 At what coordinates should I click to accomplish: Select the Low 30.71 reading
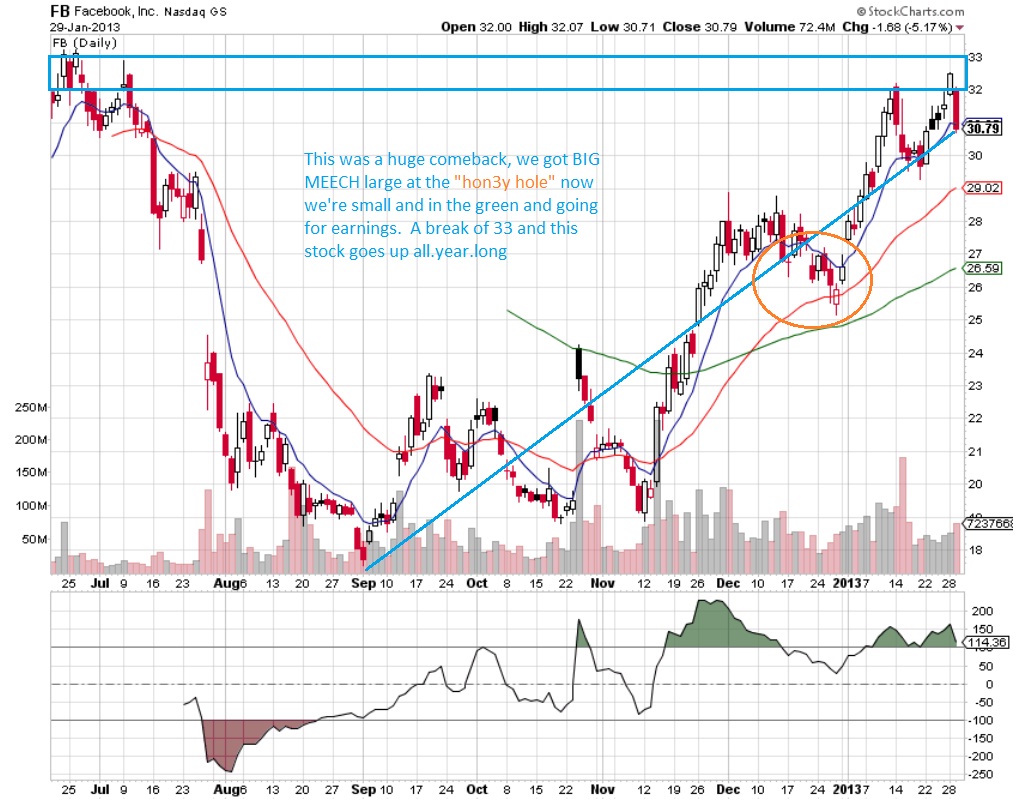pos(622,27)
